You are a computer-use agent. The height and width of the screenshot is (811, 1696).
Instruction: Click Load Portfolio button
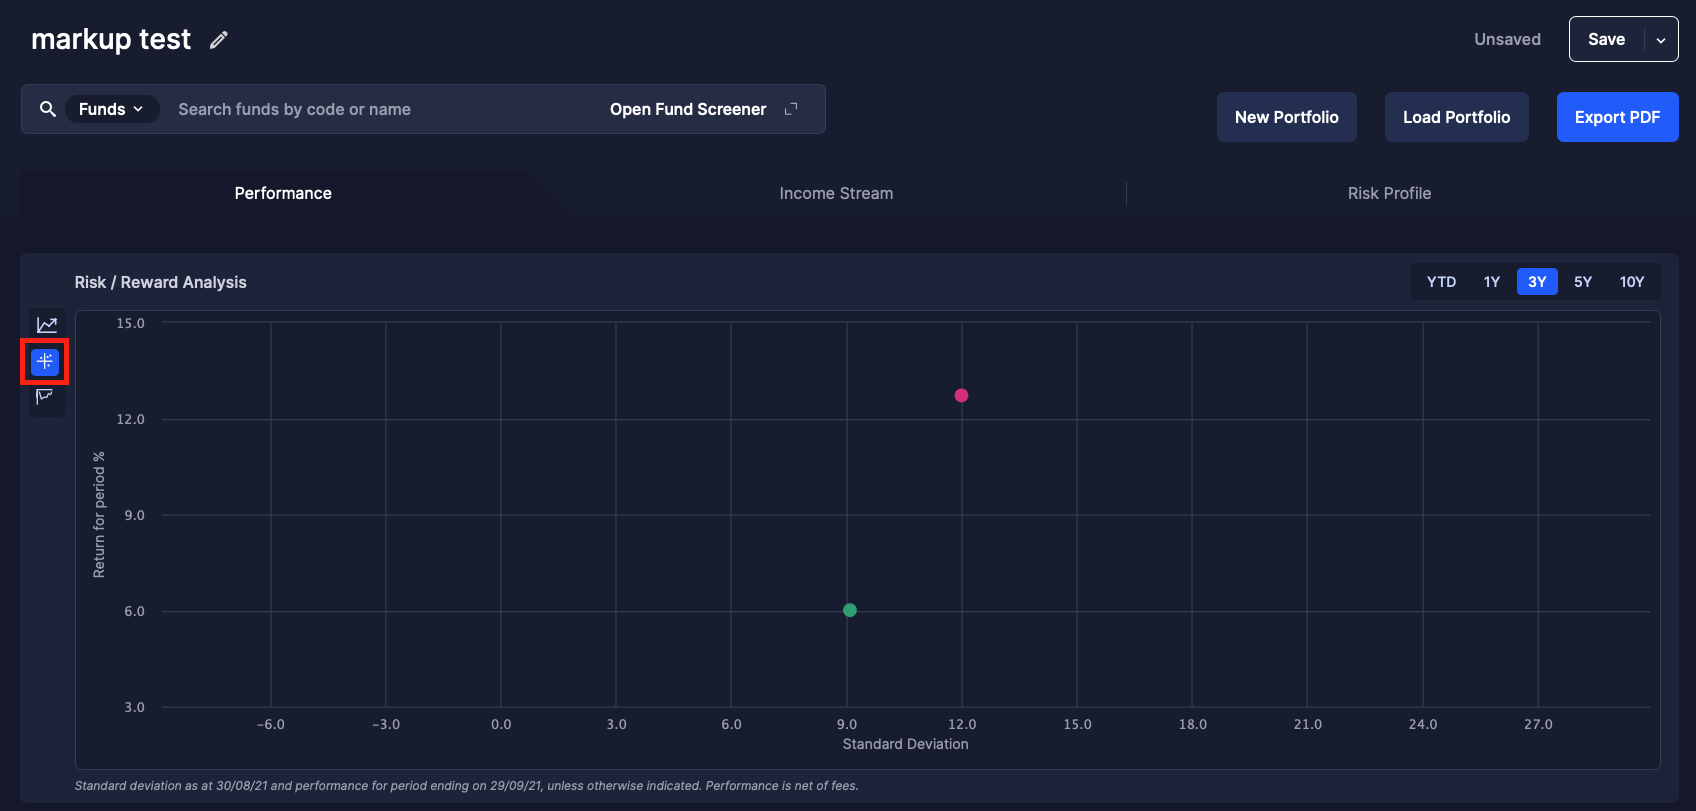coord(1456,117)
